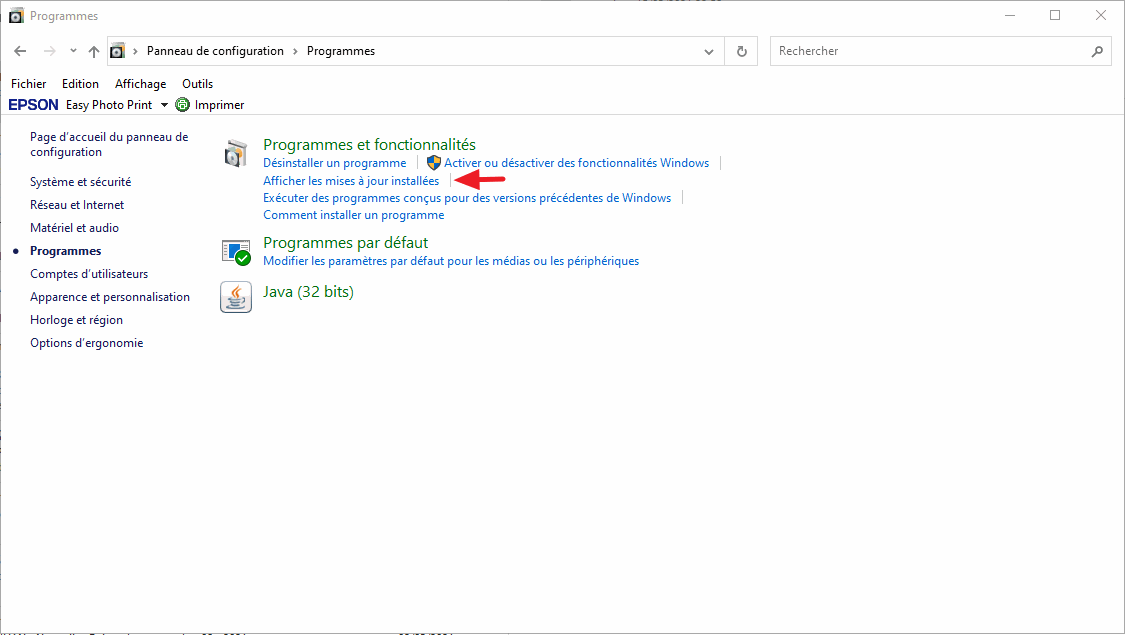Viewport: 1125px width, 635px height.
Task: Open the recent locations dropdown arrow
Action: (x=73, y=51)
